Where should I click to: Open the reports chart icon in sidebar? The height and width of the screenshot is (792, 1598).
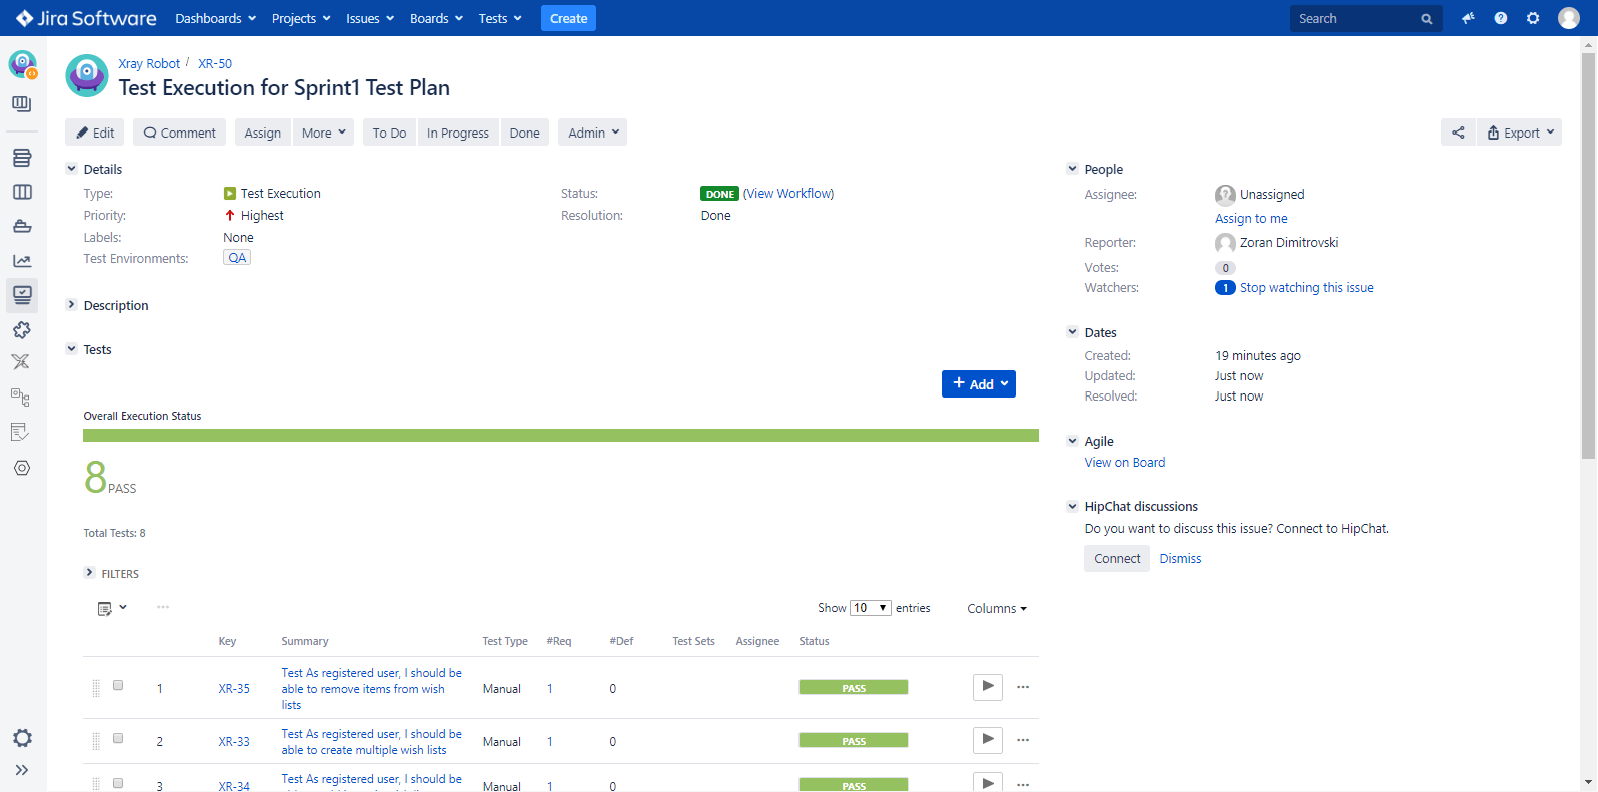22,261
